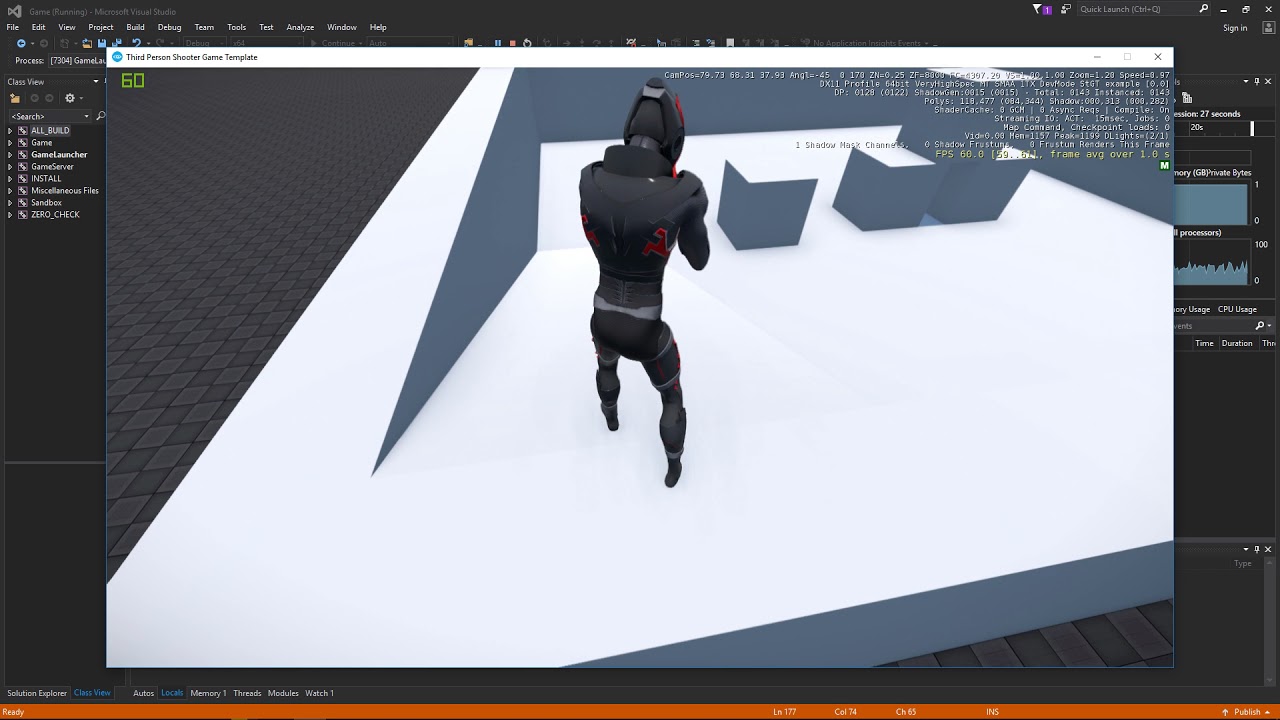Screen dimensions: 1280x720
Task: Click the Time column header in events
Action: point(1204,343)
